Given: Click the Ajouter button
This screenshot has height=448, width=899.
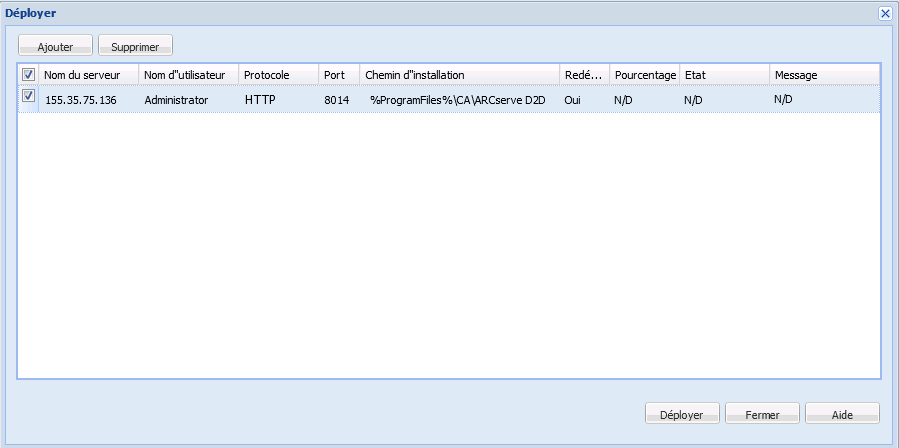Looking at the screenshot, I should tap(55, 45).
